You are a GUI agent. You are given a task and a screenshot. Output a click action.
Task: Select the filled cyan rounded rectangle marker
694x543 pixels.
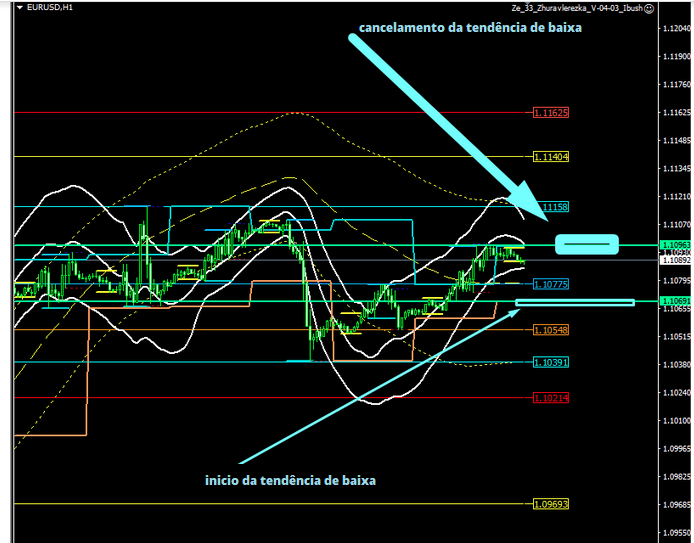point(587,244)
